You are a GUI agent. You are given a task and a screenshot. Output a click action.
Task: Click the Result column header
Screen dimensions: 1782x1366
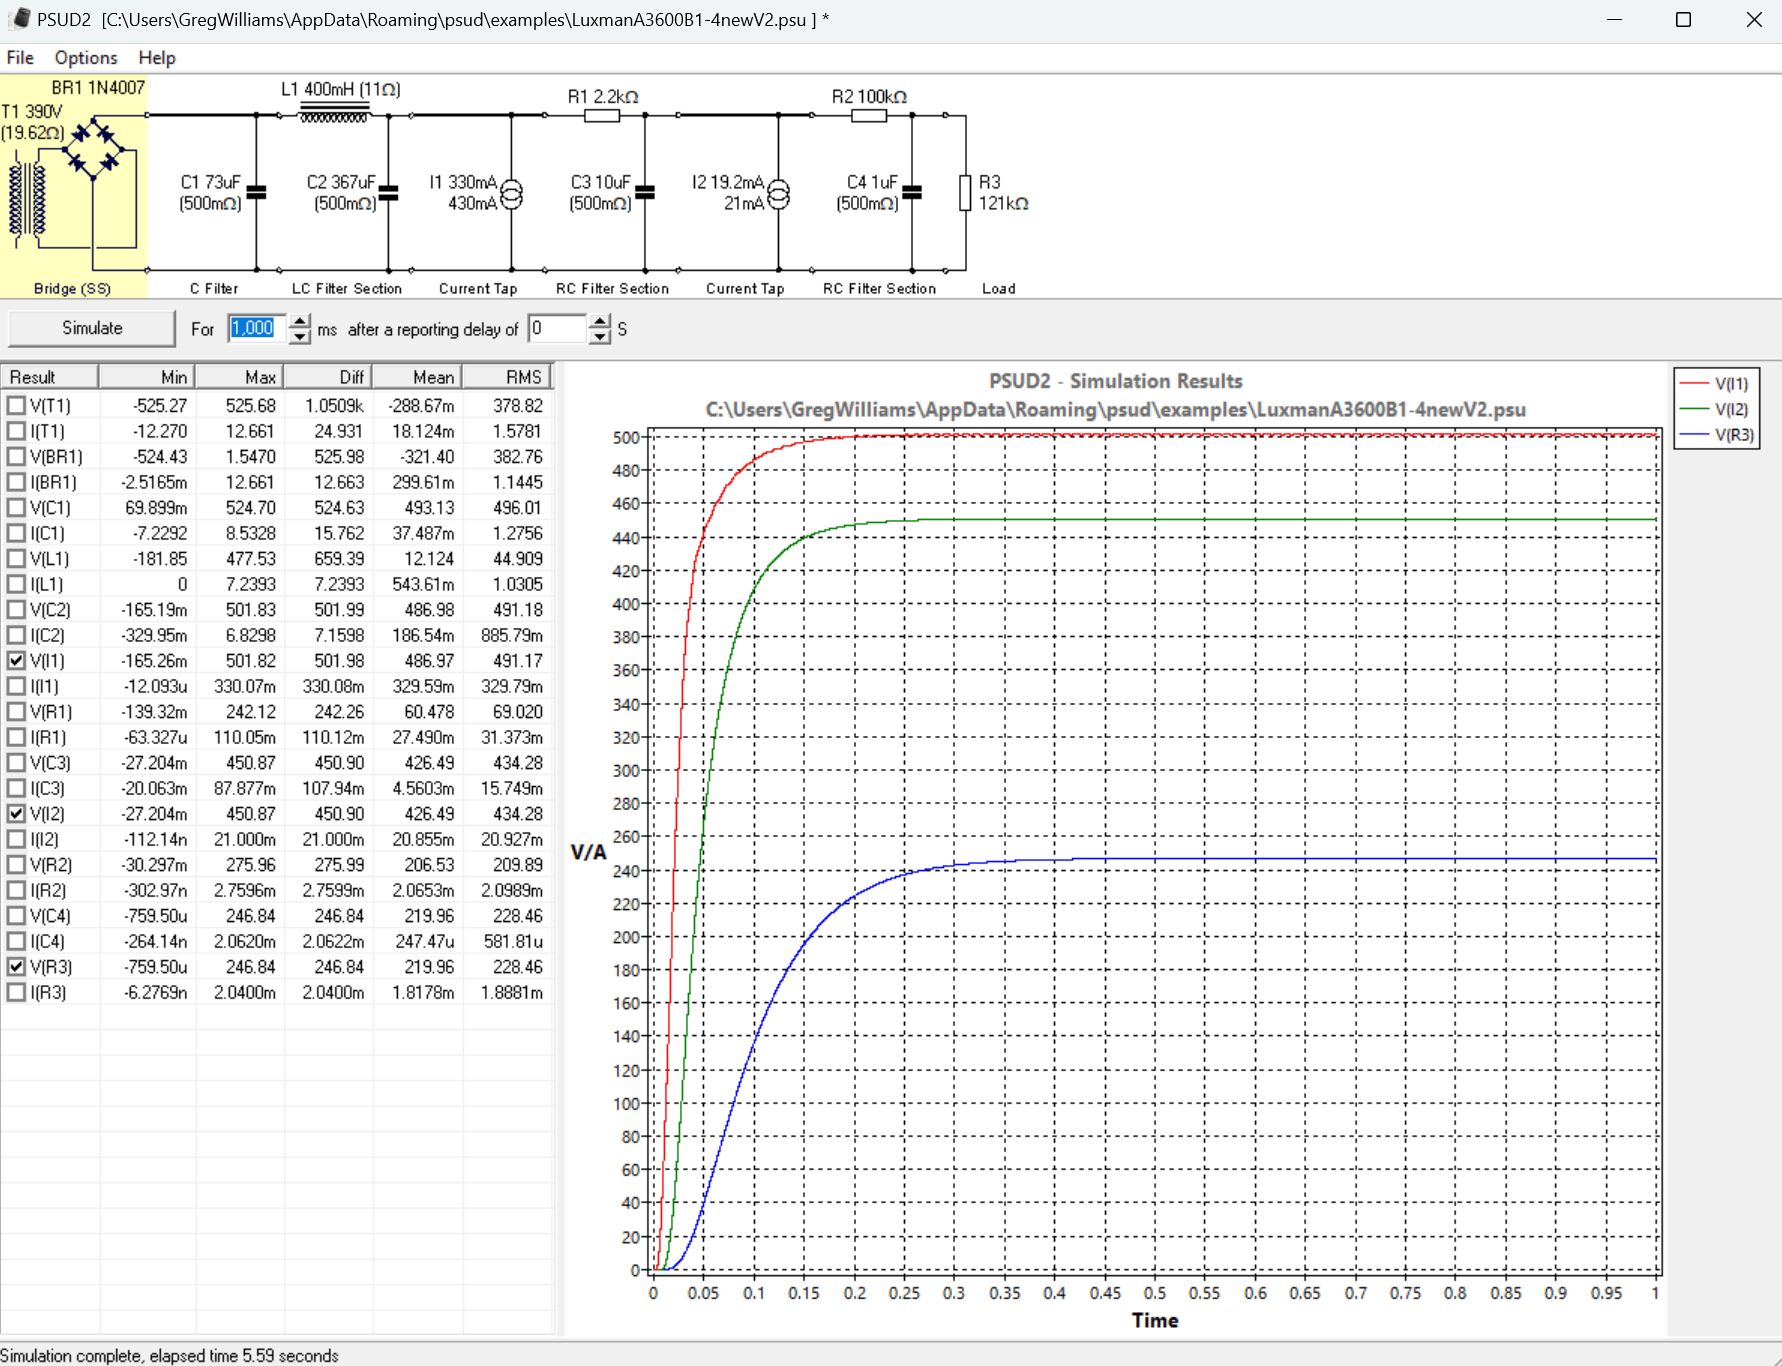click(49, 377)
